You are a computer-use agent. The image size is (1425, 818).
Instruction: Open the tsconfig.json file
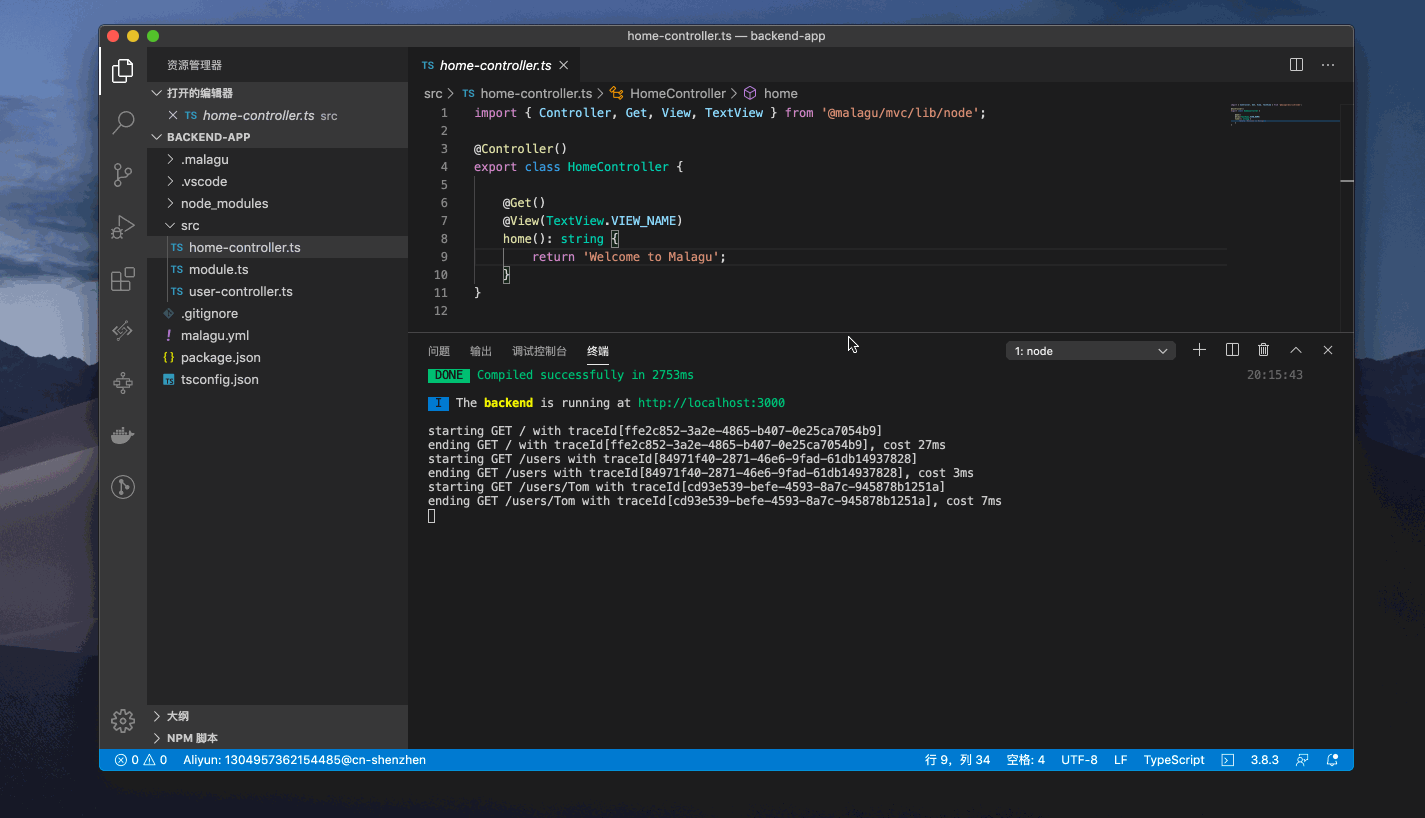278,379
